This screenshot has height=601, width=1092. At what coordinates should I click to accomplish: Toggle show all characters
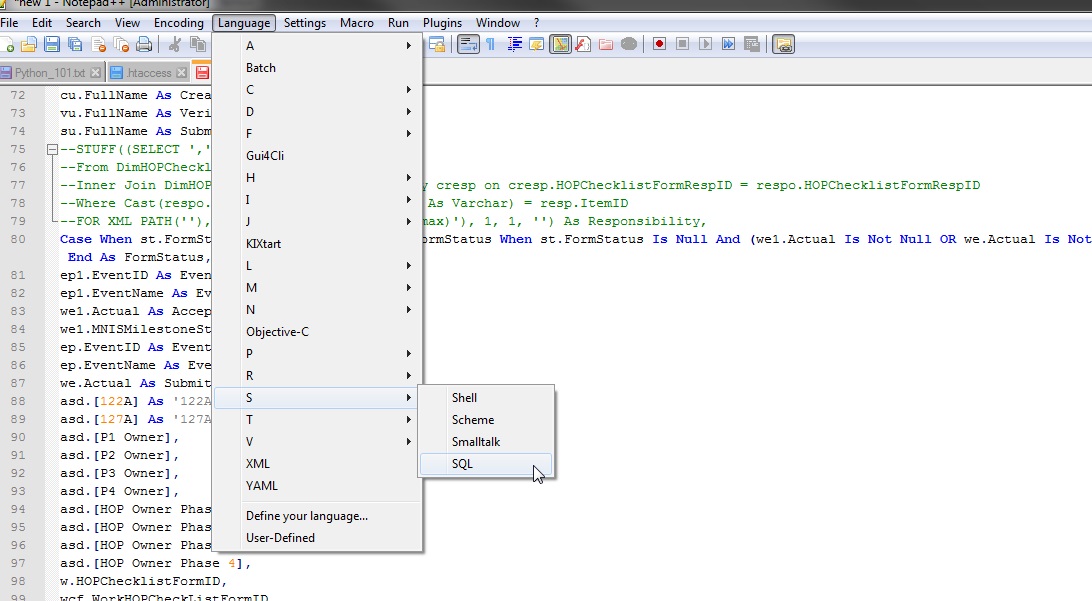pyautogui.click(x=490, y=44)
